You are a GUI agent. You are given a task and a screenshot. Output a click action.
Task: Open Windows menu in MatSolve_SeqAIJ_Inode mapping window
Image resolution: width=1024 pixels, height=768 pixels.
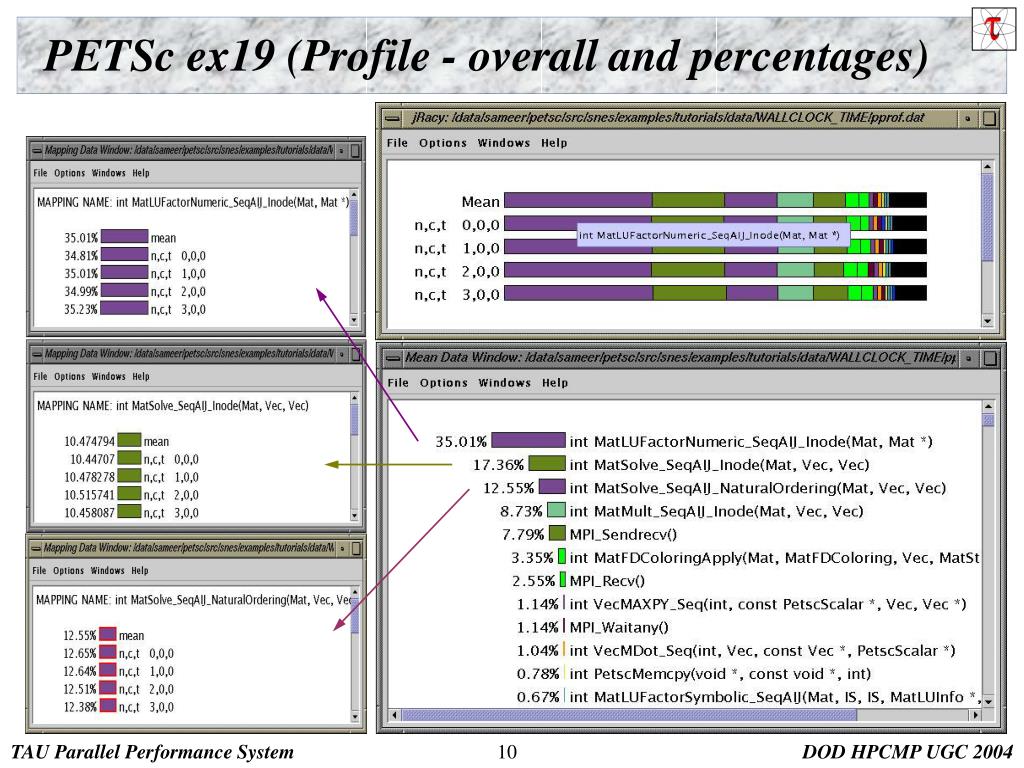pos(108,377)
